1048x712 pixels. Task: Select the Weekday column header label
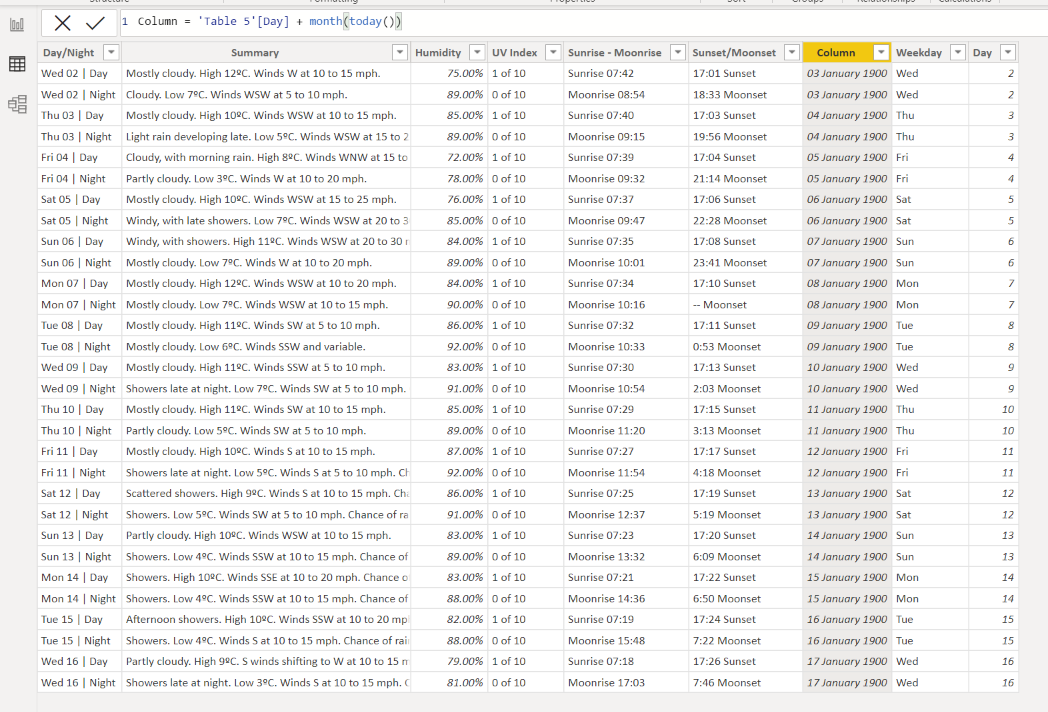coord(918,53)
